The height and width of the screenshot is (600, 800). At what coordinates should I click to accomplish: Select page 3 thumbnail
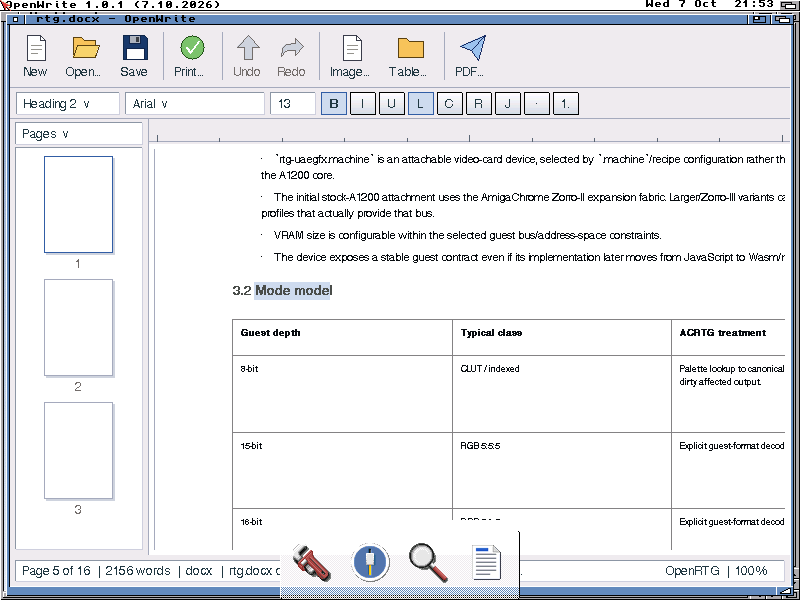[78, 451]
